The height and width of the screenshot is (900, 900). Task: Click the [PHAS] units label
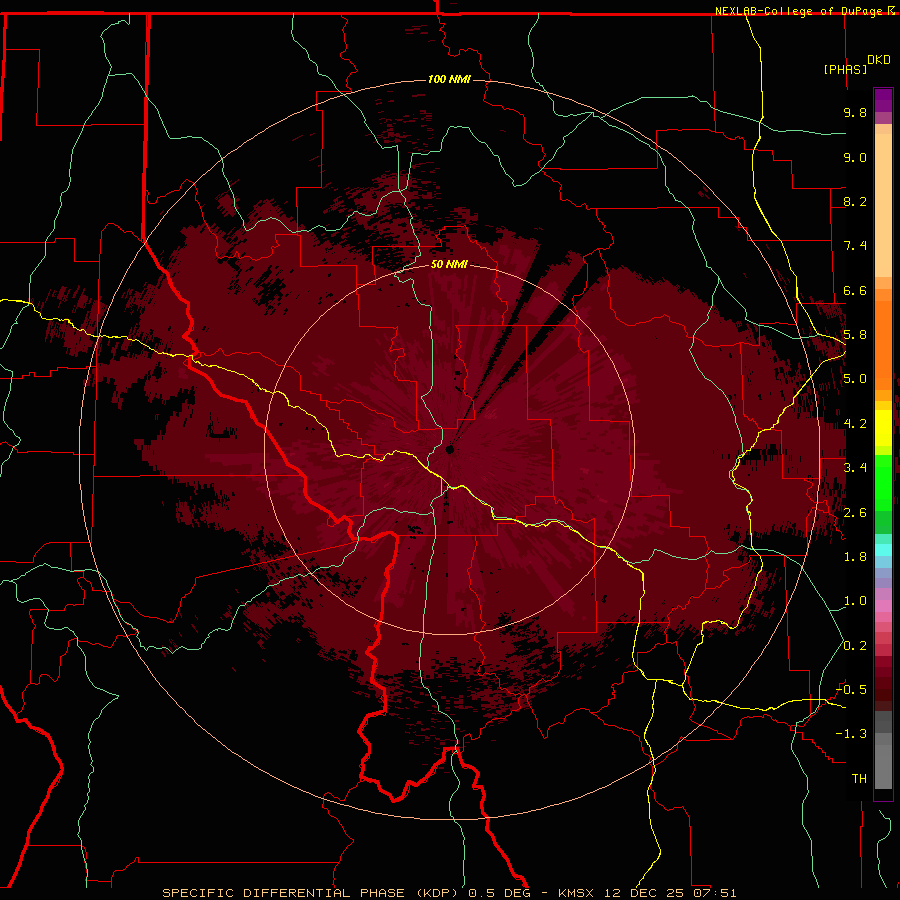pos(845,69)
